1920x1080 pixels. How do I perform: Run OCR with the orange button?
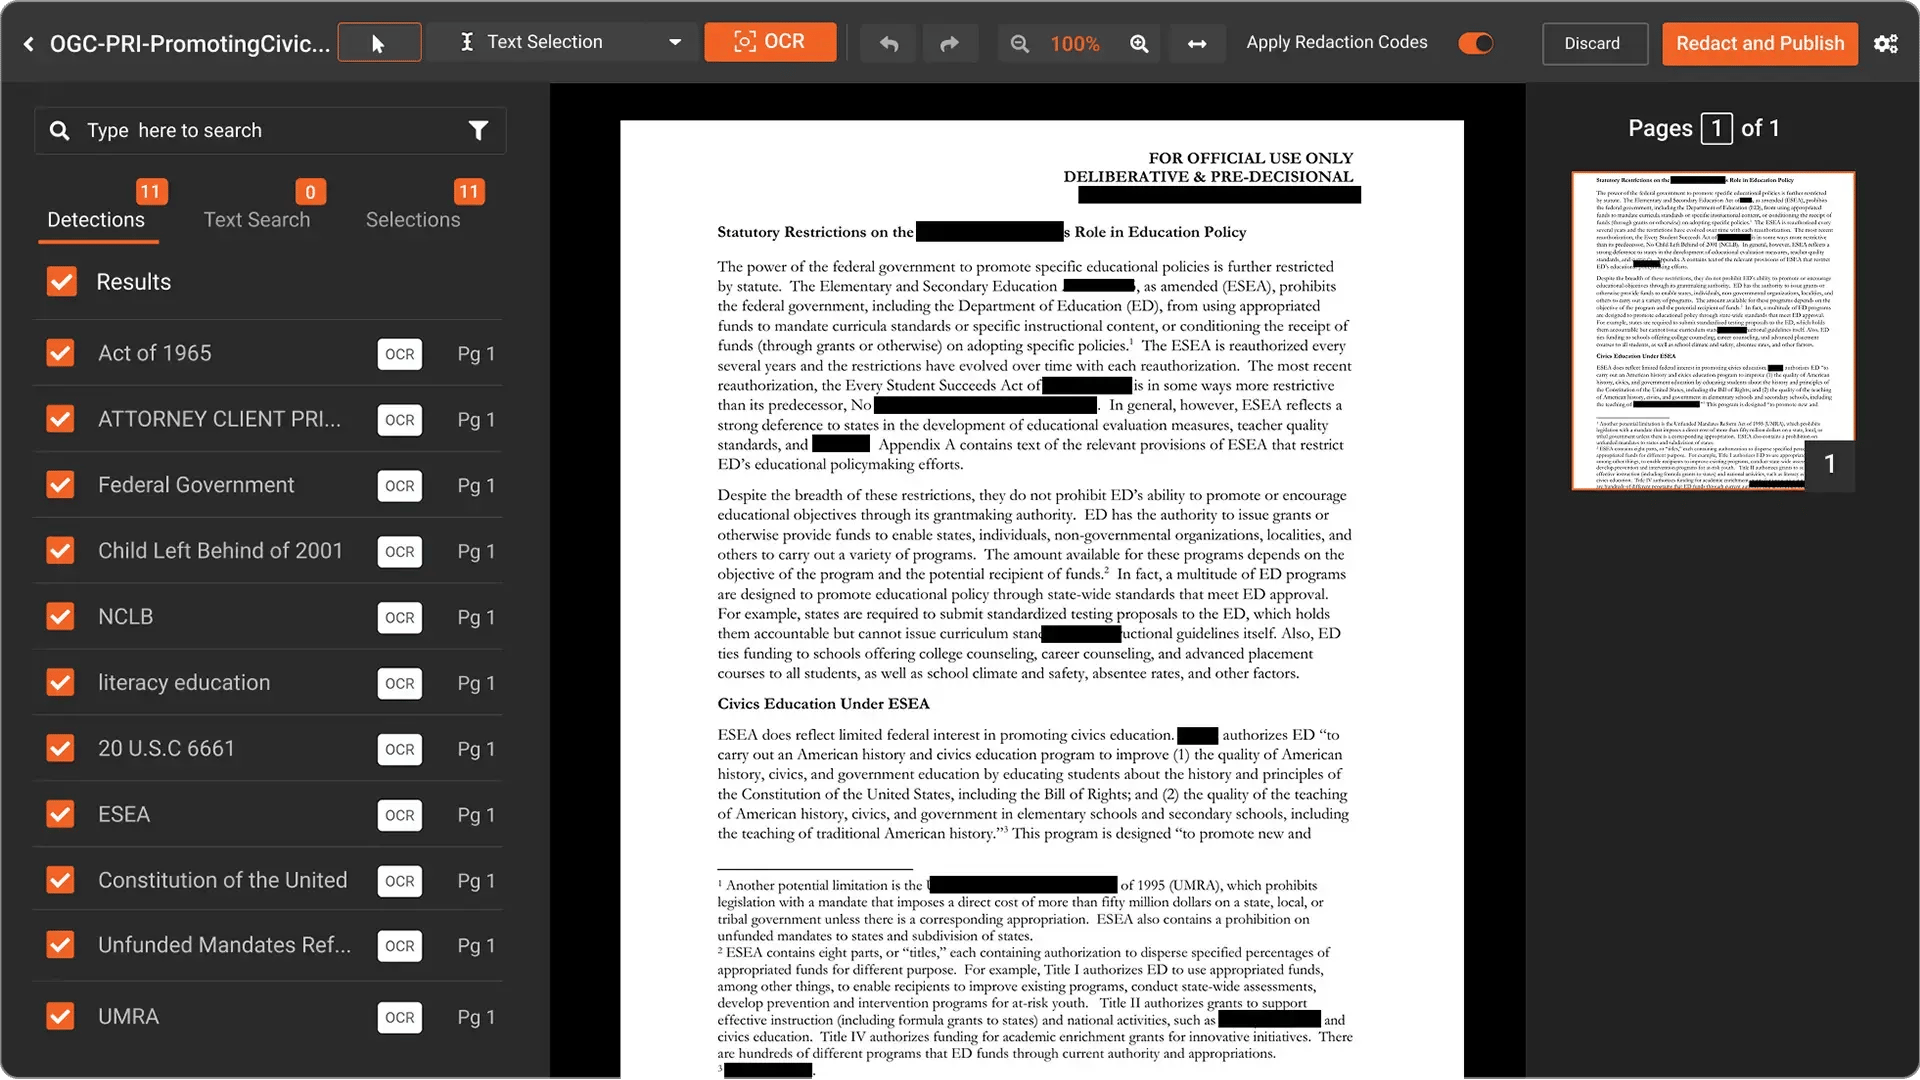click(x=770, y=42)
